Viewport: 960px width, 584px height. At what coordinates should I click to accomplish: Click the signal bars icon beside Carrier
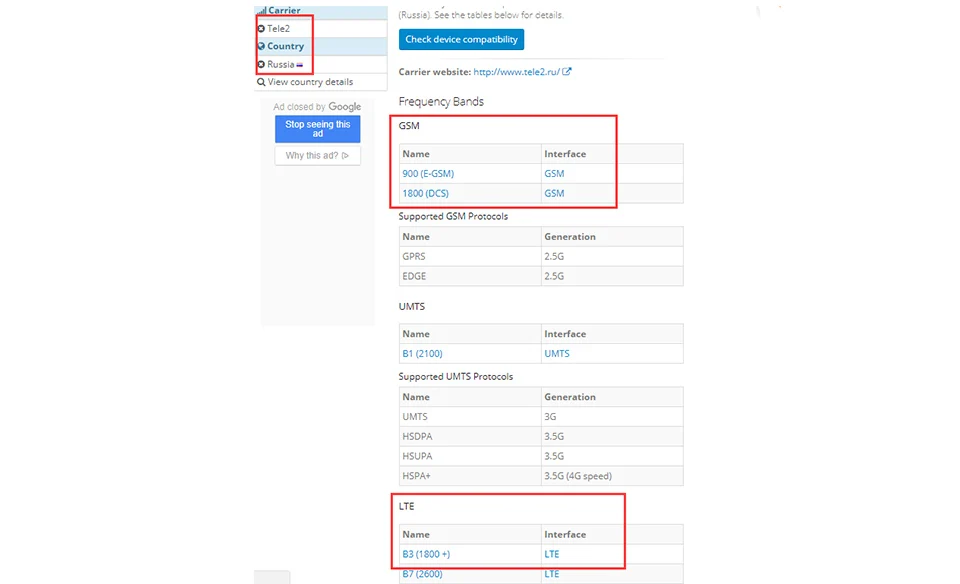click(x=261, y=10)
